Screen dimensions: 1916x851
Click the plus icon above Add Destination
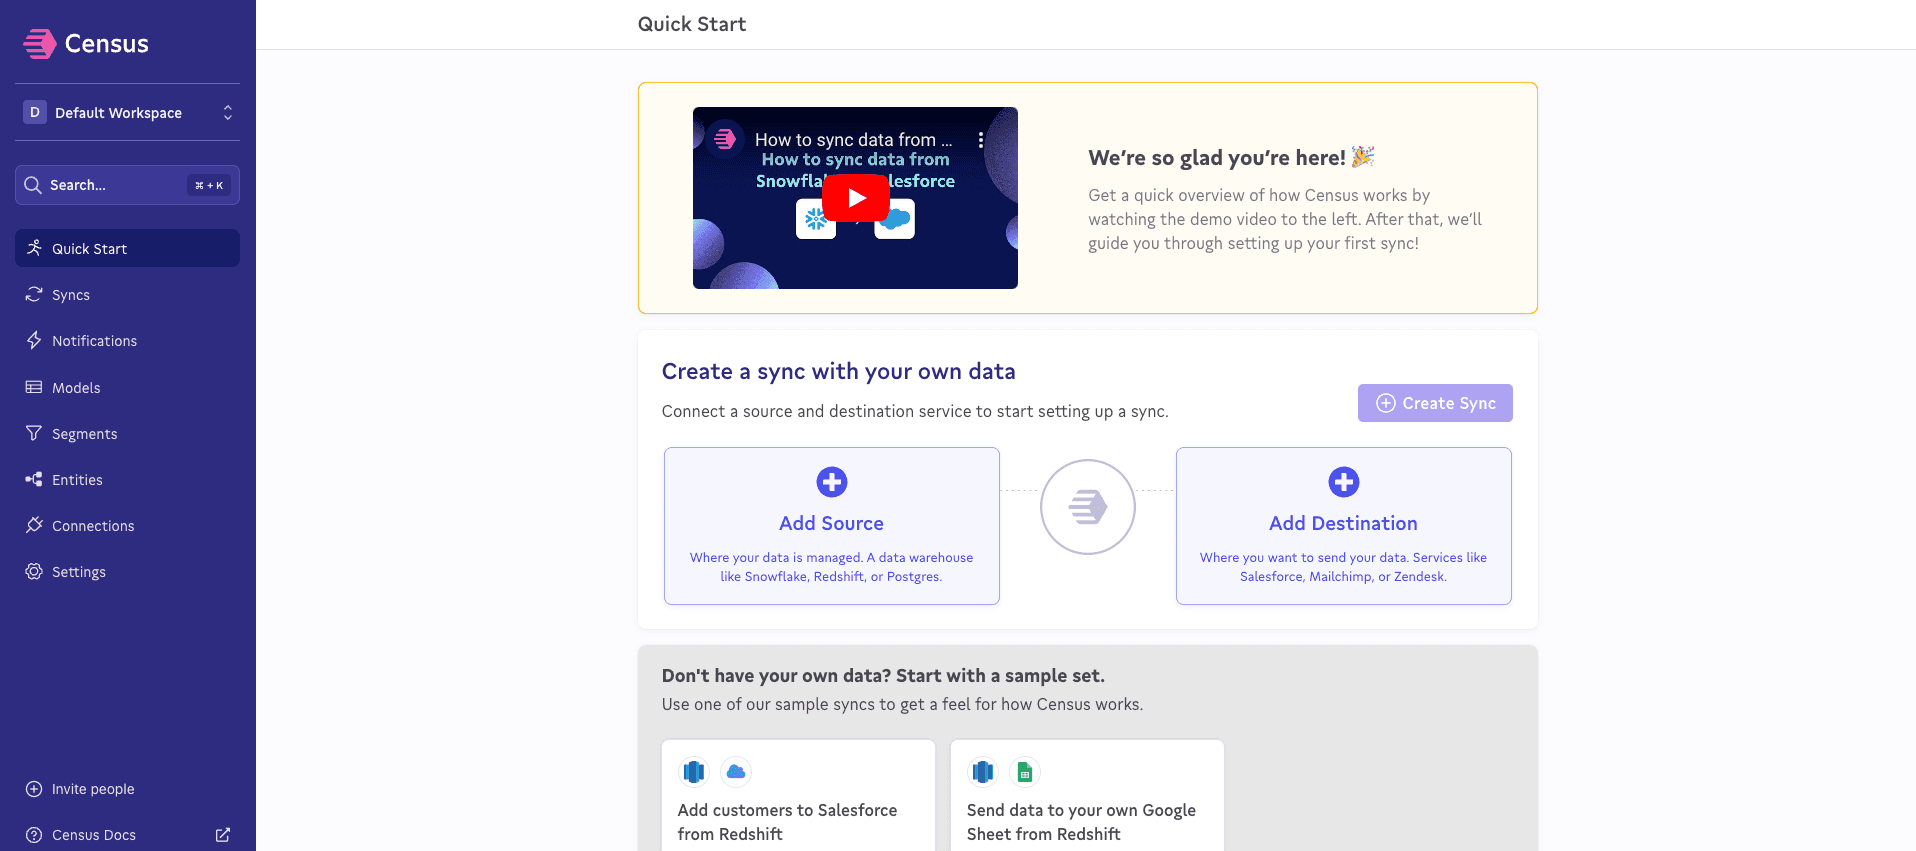click(x=1343, y=482)
